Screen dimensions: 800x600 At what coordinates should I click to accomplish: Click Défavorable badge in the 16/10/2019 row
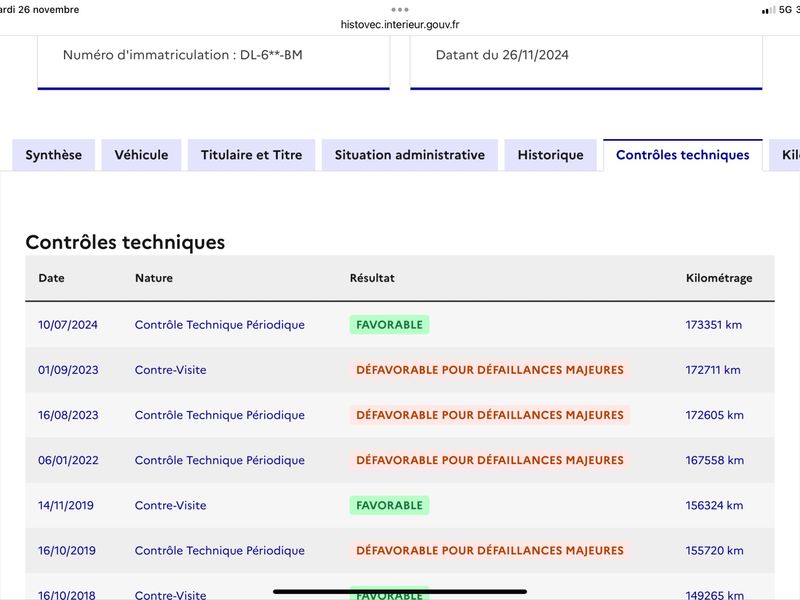coord(490,551)
